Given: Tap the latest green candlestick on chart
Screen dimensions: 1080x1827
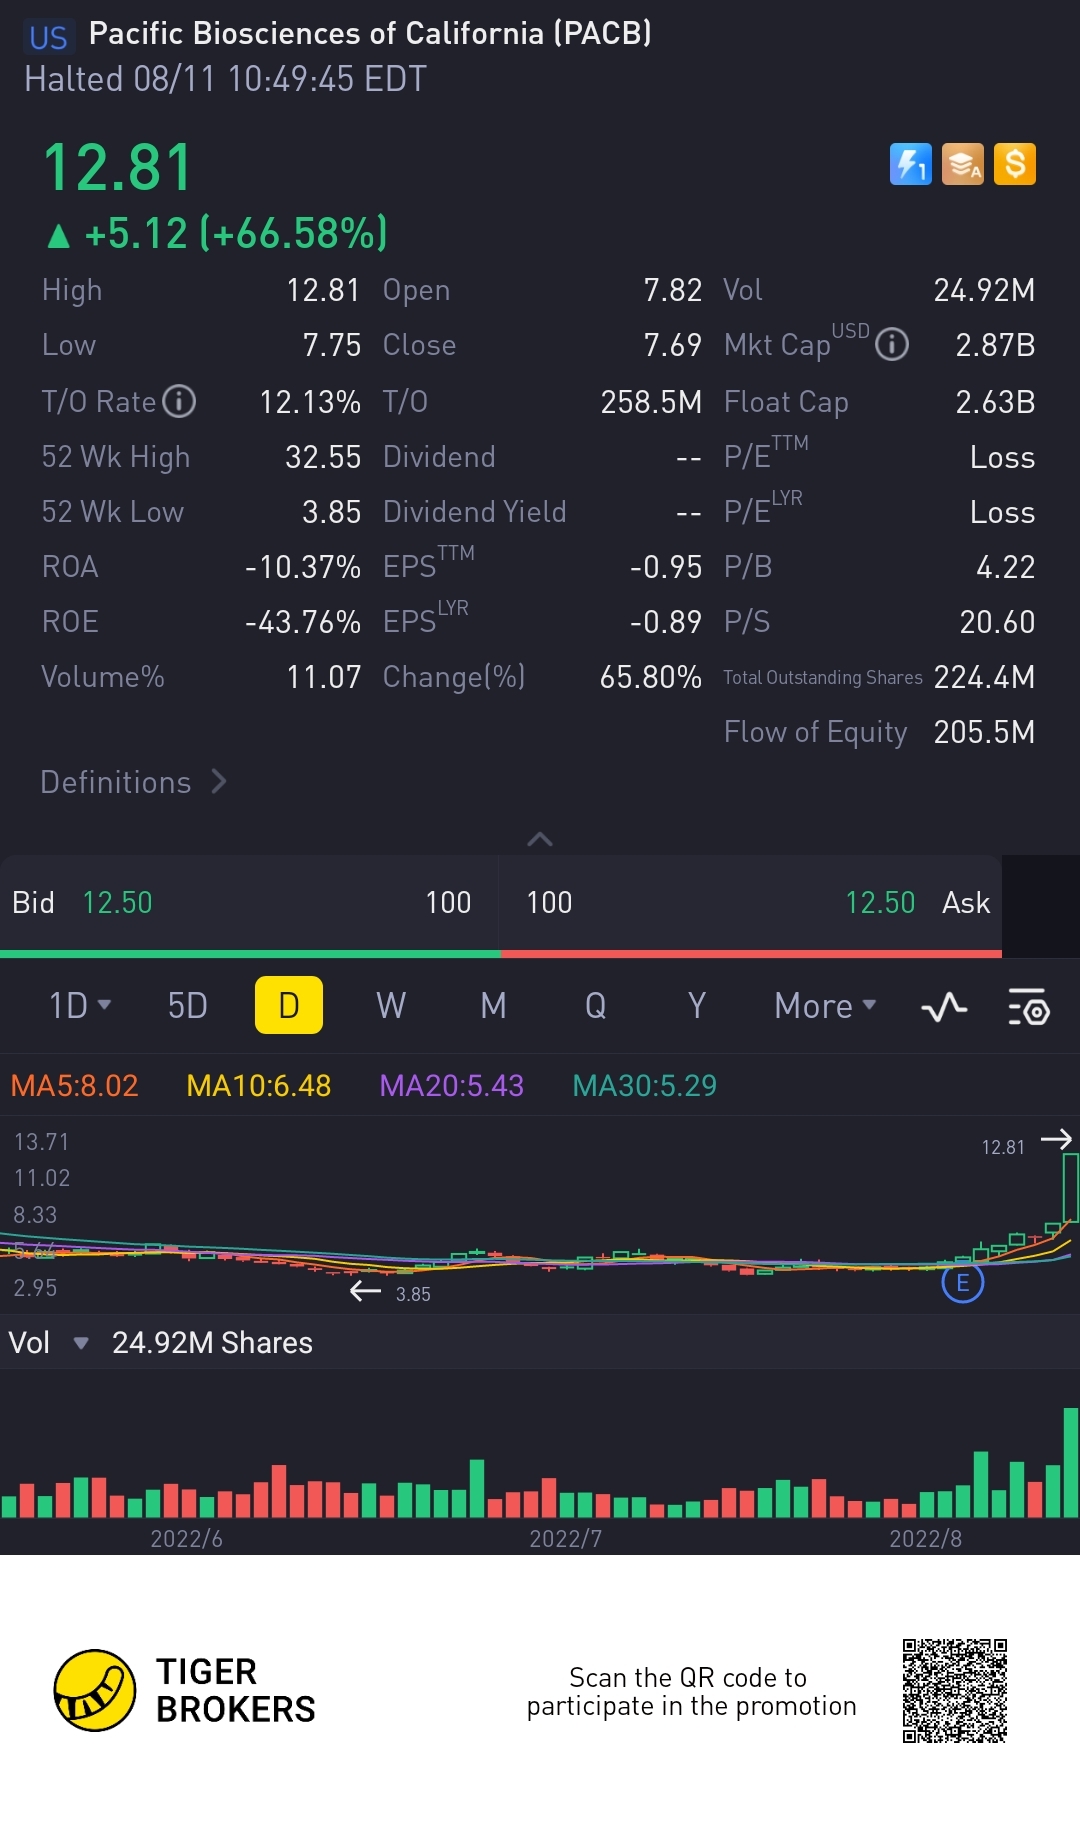Looking at the screenshot, I should coord(1071,1187).
